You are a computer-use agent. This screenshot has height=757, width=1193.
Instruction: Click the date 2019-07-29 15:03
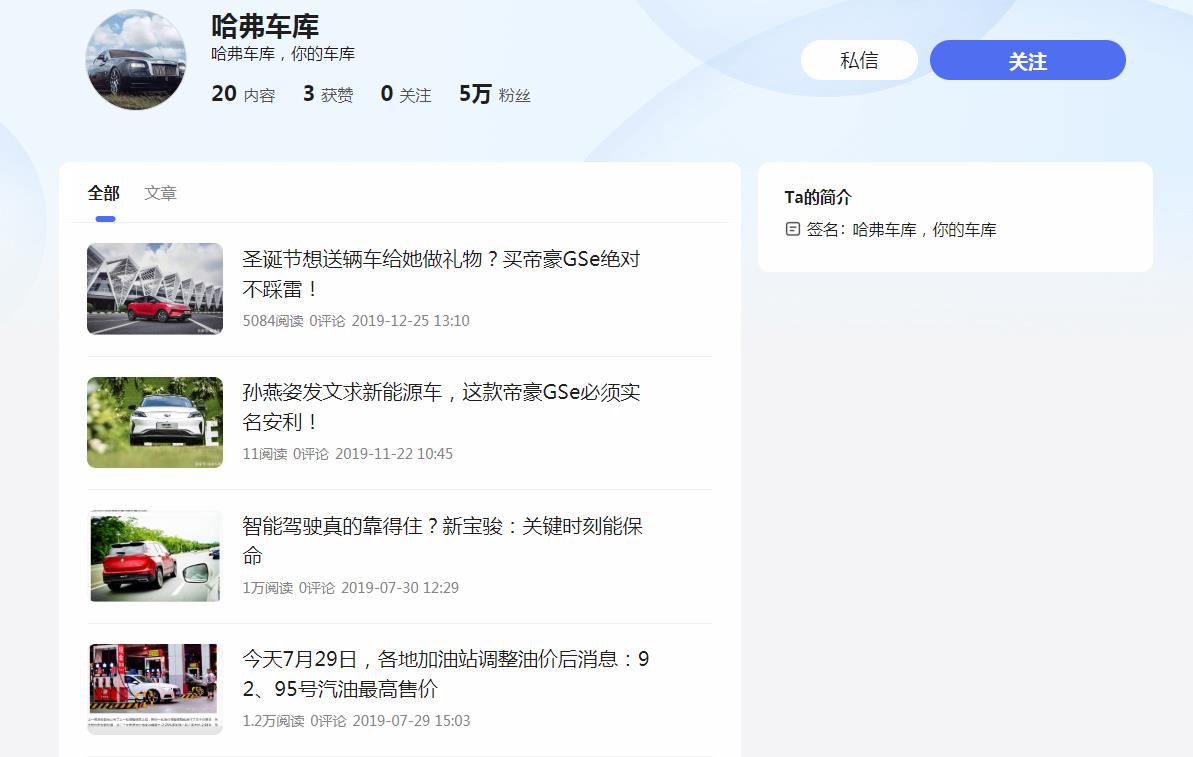[x=412, y=721]
